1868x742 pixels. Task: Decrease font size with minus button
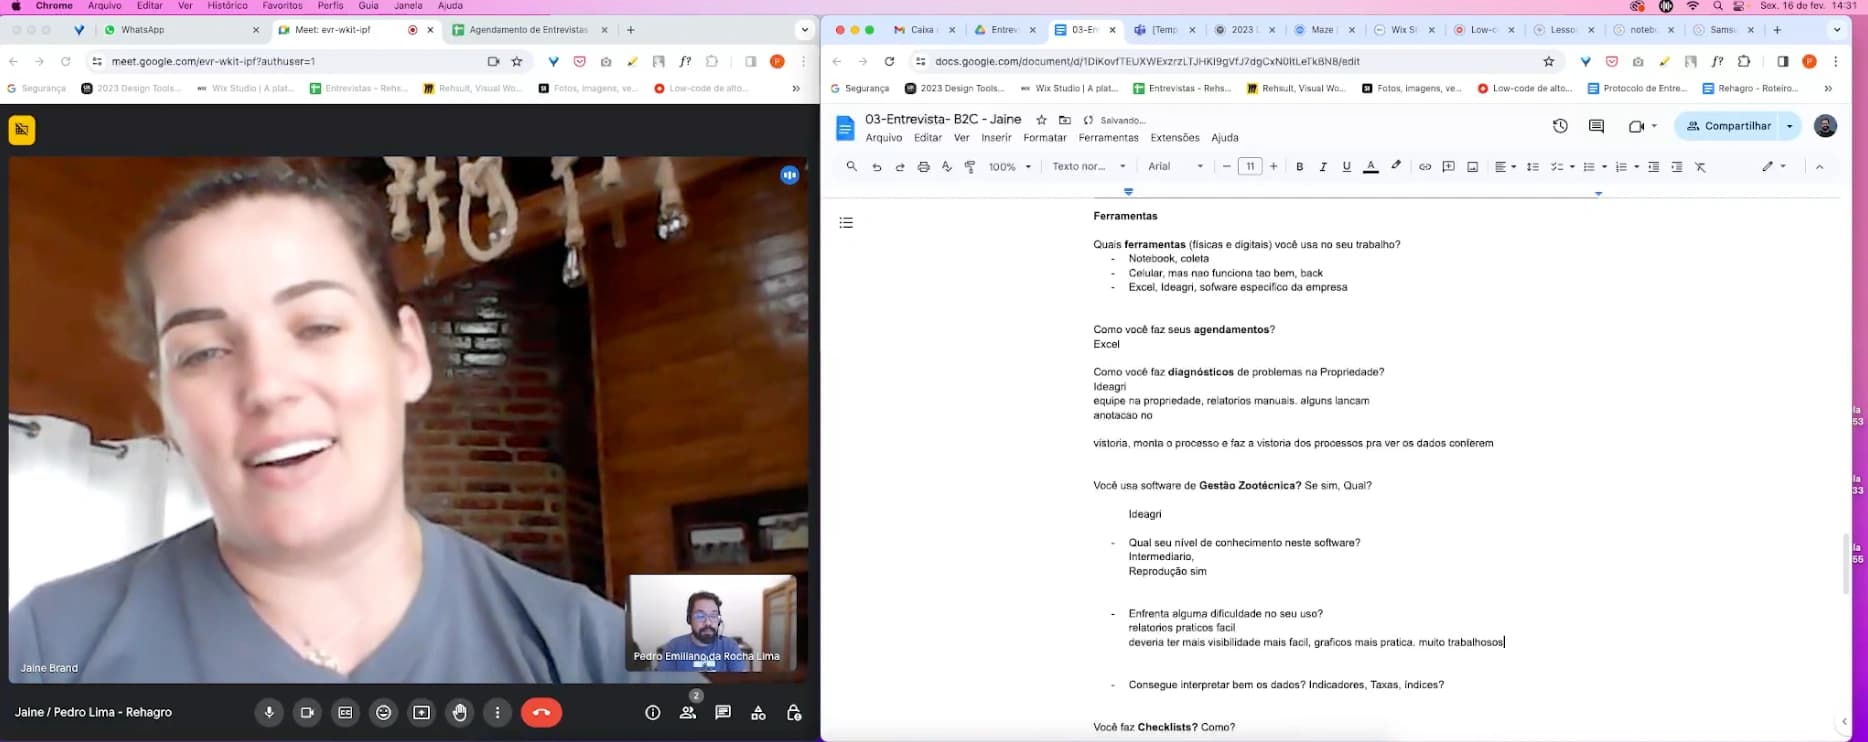[x=1227, y=167]
